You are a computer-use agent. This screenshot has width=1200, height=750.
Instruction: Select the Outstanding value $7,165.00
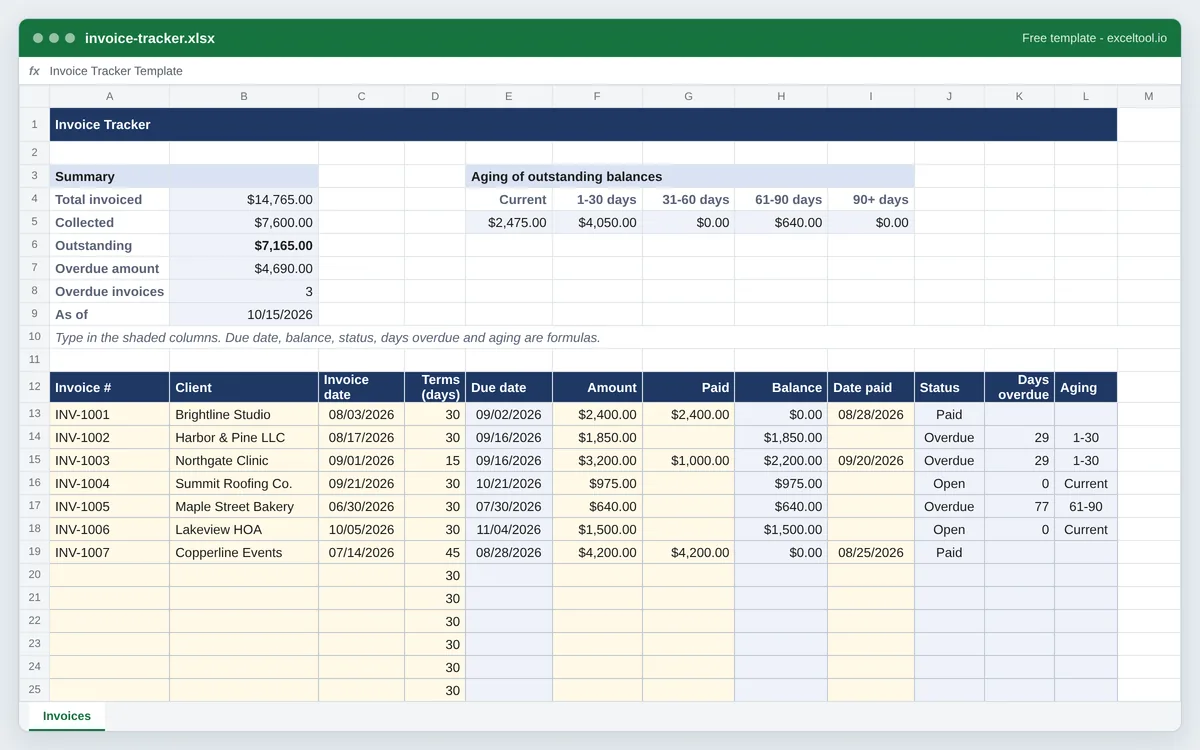244,245
